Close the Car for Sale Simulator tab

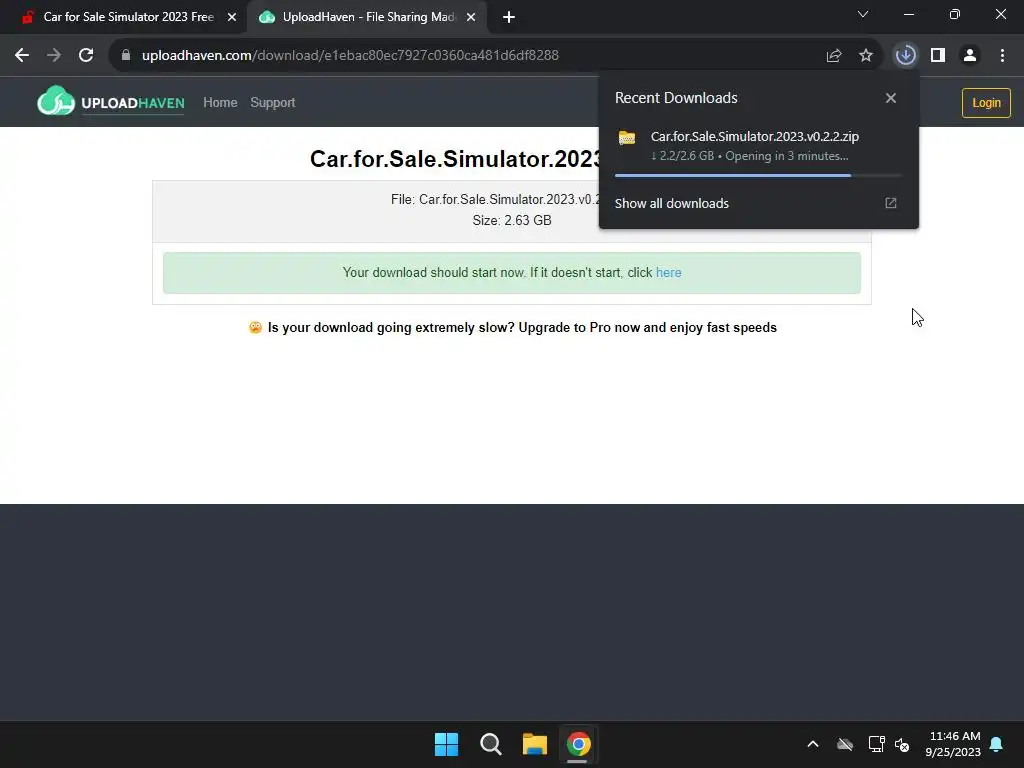coord(232,18)
